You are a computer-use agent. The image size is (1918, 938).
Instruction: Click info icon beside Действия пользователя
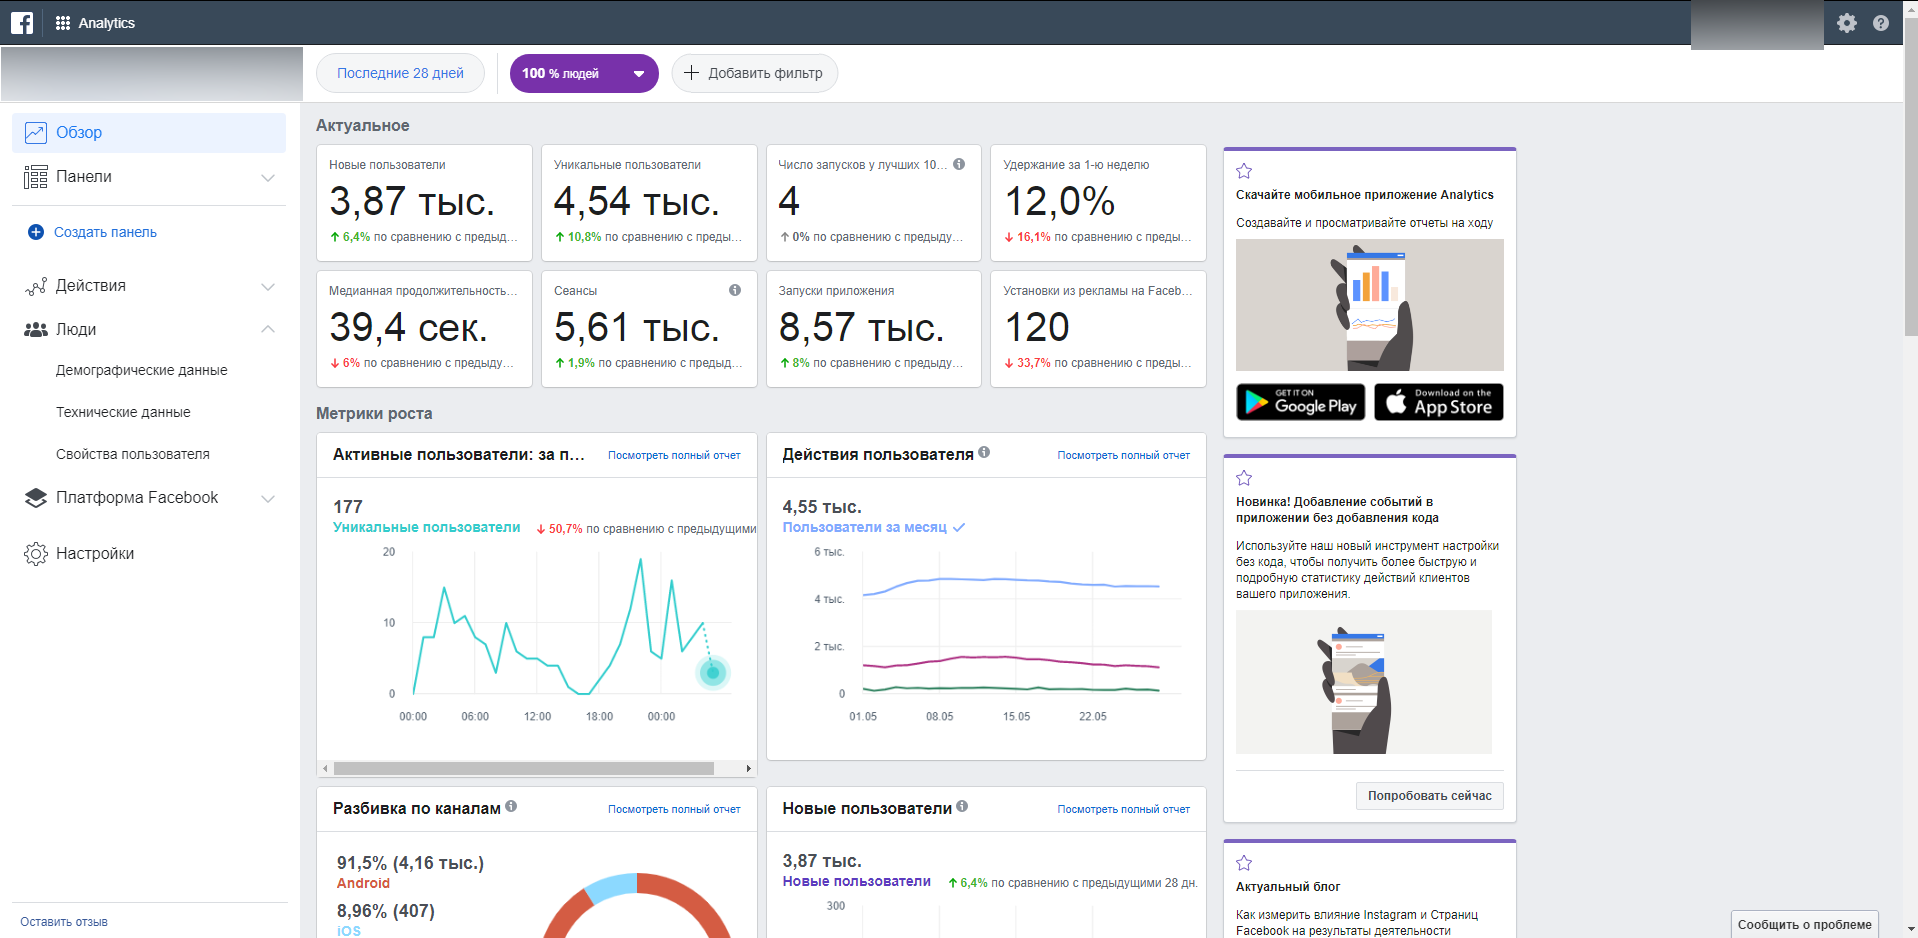point(984,452)
